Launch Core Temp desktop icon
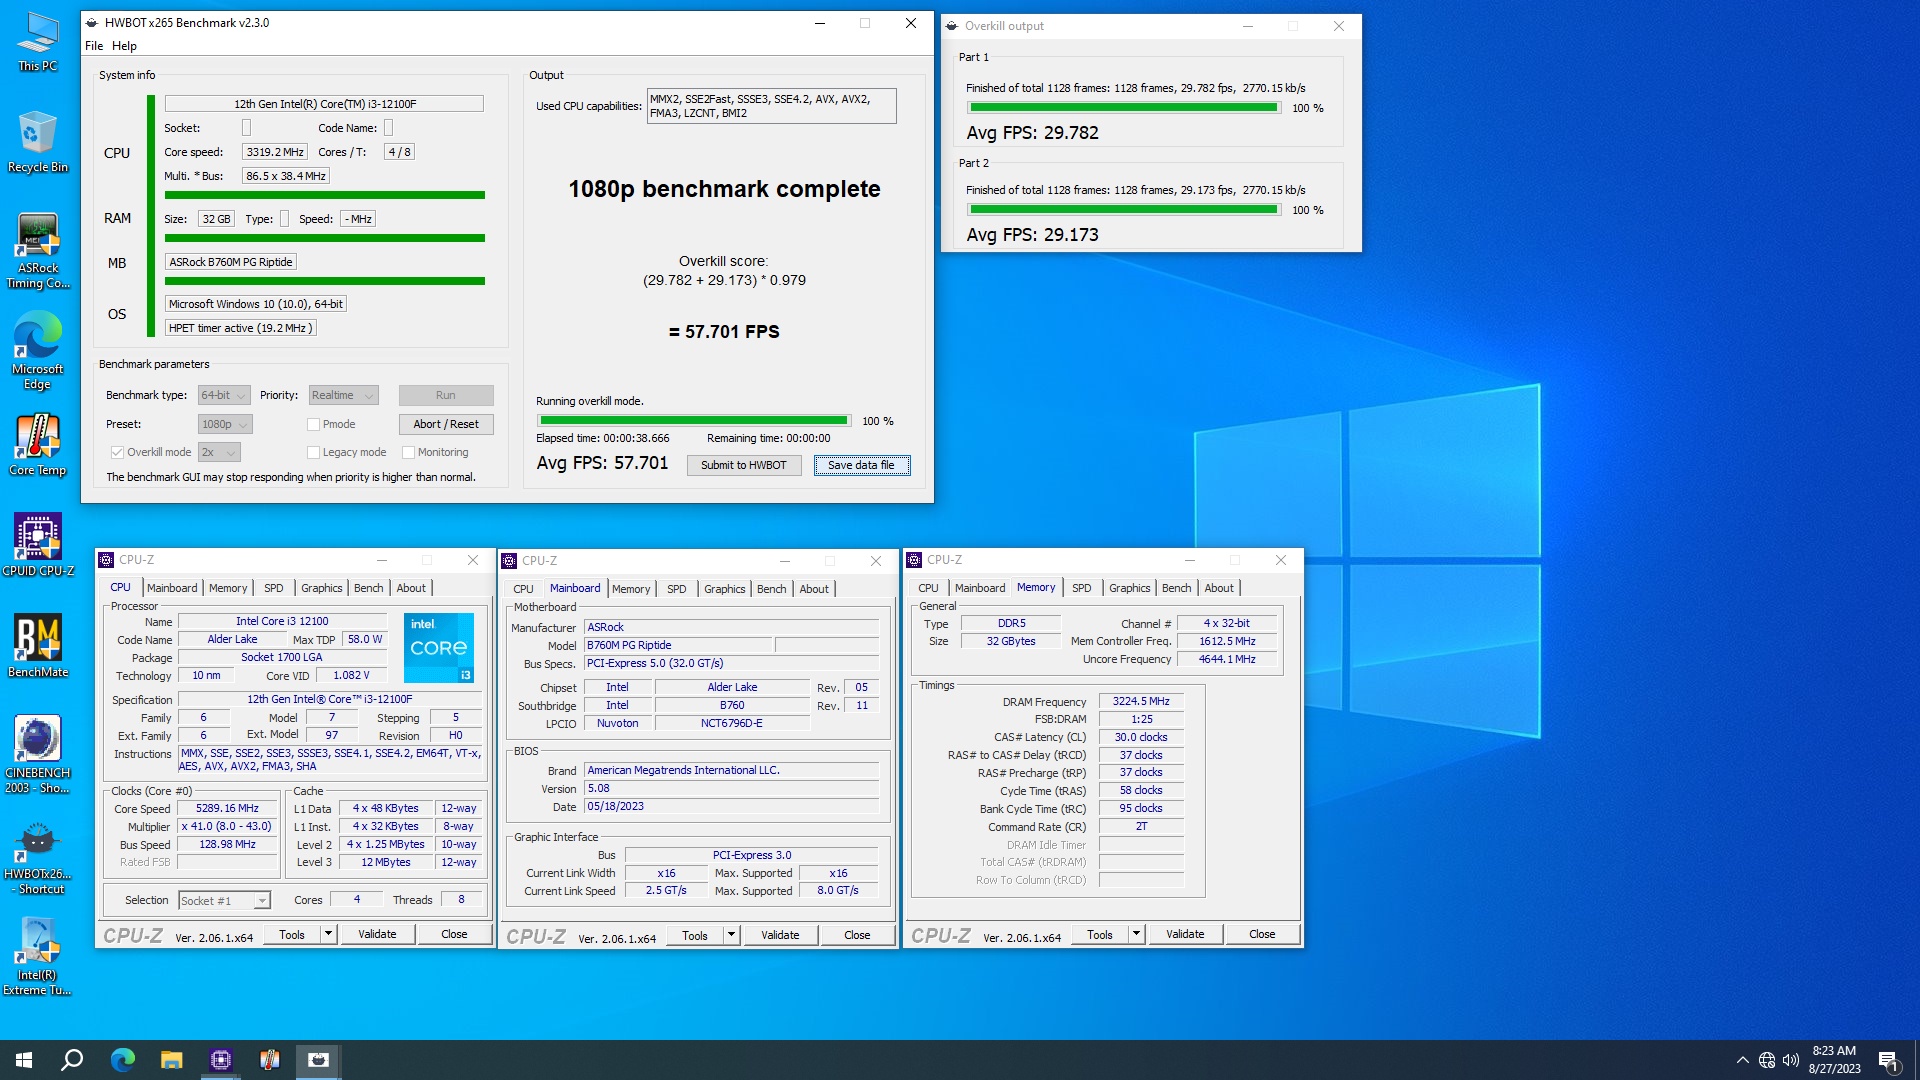1920x1080 pixels. (x=38, y=445)
